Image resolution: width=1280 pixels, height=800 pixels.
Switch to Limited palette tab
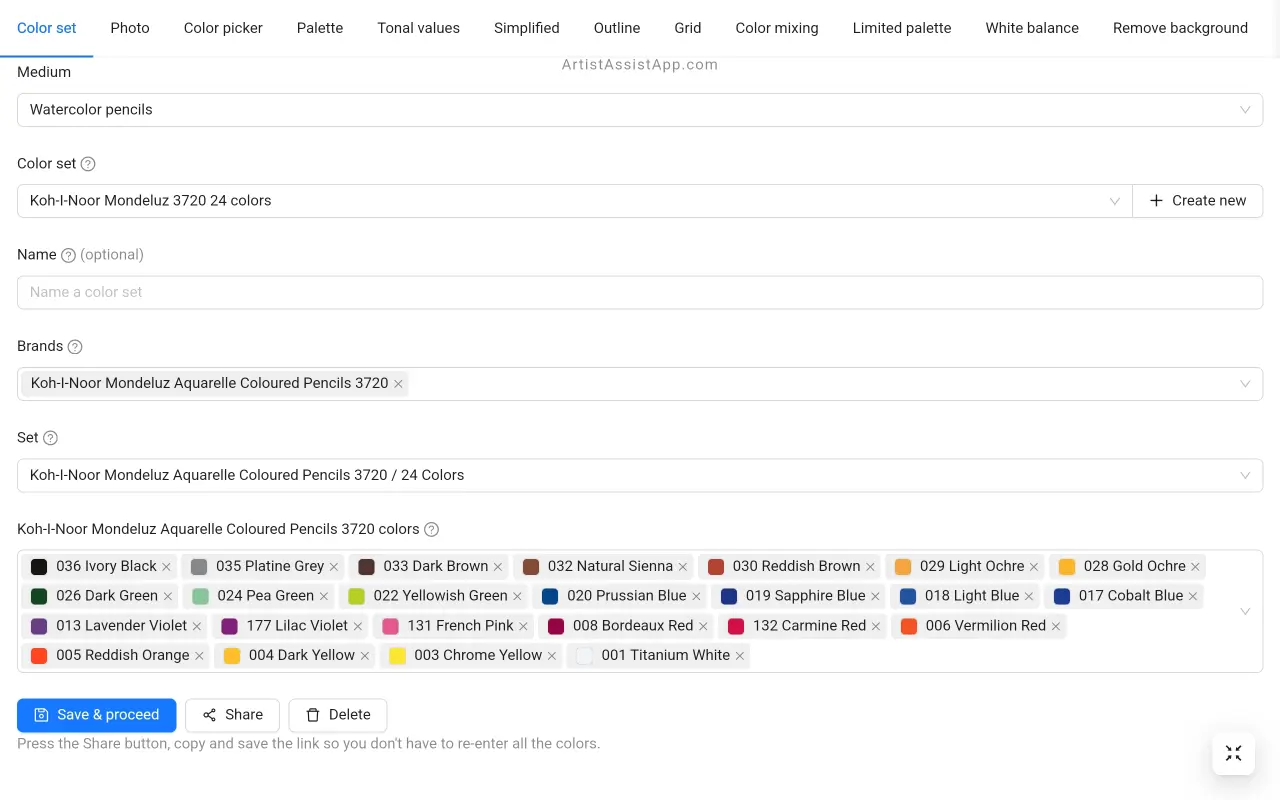pos(902,28)
